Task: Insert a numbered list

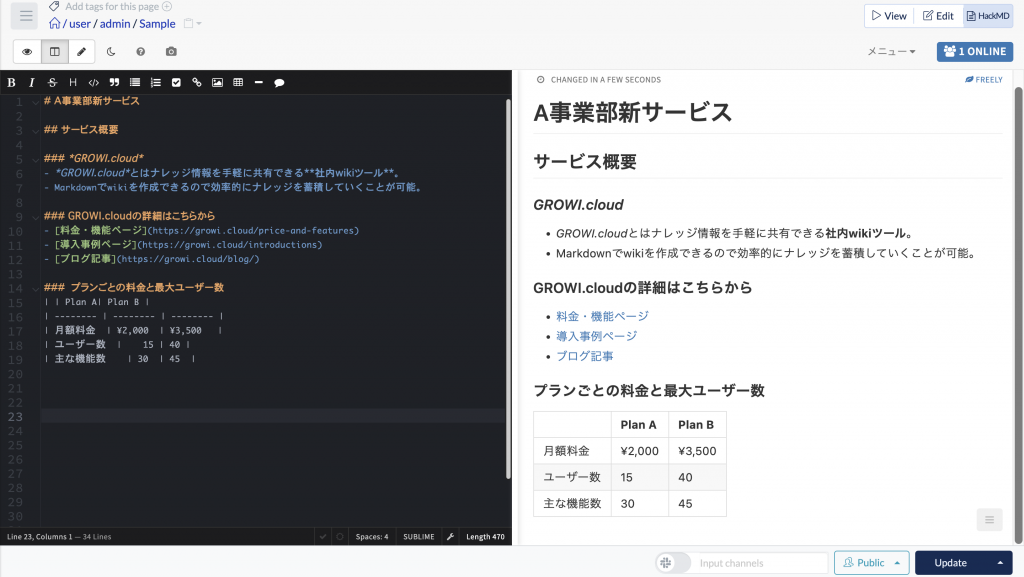Action: tap(155, 82)
